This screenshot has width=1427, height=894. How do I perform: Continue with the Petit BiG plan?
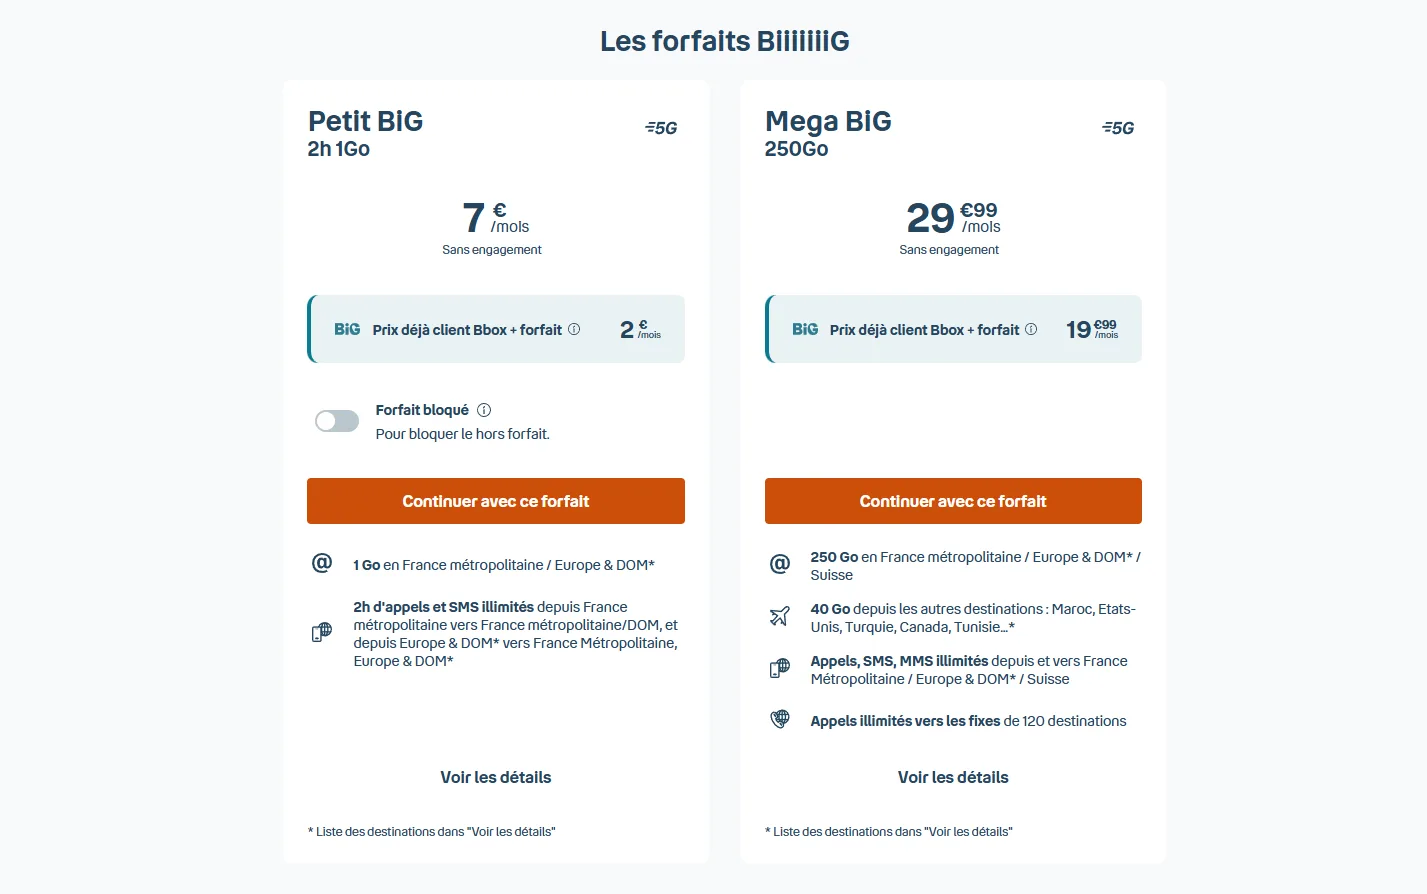click(x=496, y=501)
